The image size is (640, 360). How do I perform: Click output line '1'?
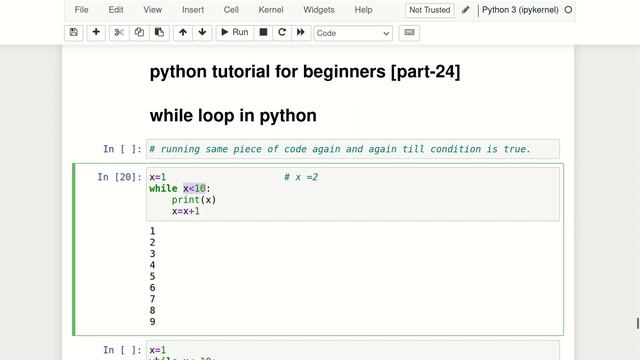(152, 231)
